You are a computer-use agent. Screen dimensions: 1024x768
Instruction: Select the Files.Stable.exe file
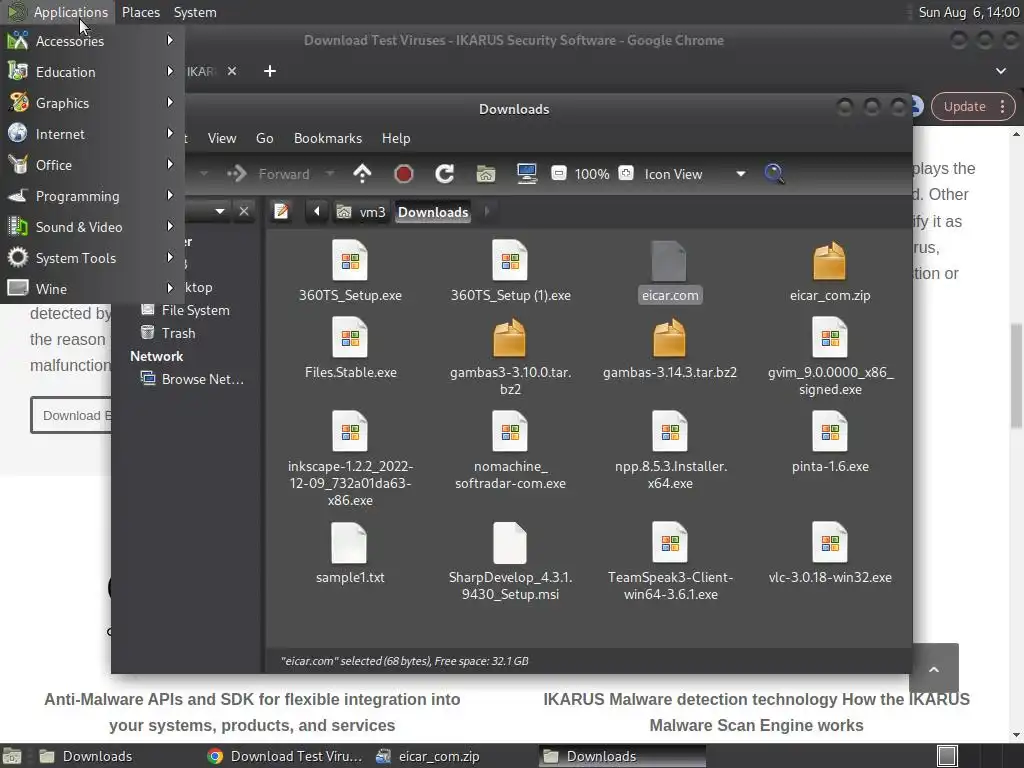tap(350, 348)
